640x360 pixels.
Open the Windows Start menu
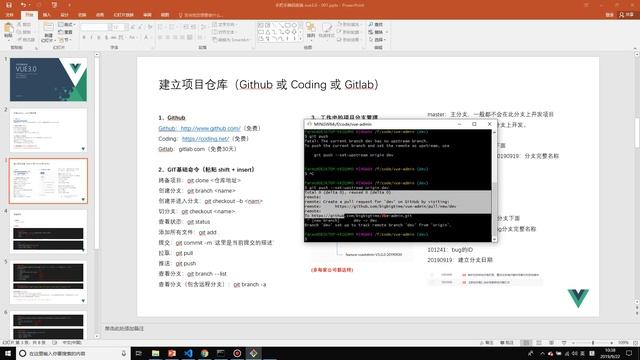click(8, 353)
